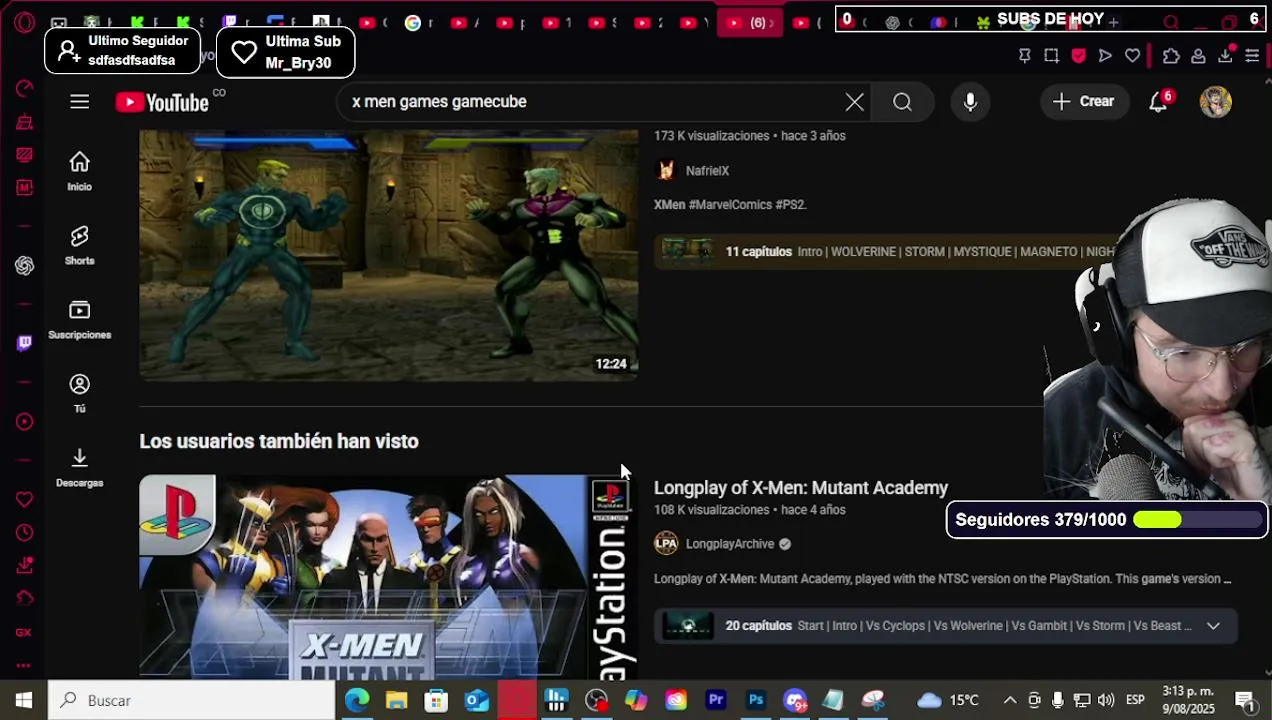Open history clock in Opera sidebar
Screen dimensions: 1272x720
[24, 533]
